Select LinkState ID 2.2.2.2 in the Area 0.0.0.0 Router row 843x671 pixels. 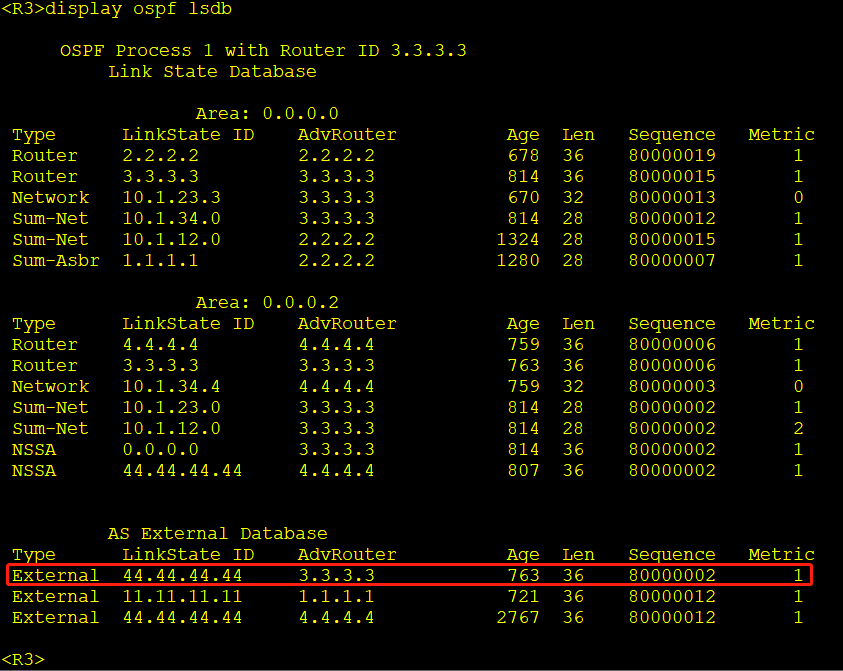(x=161, y=155)
